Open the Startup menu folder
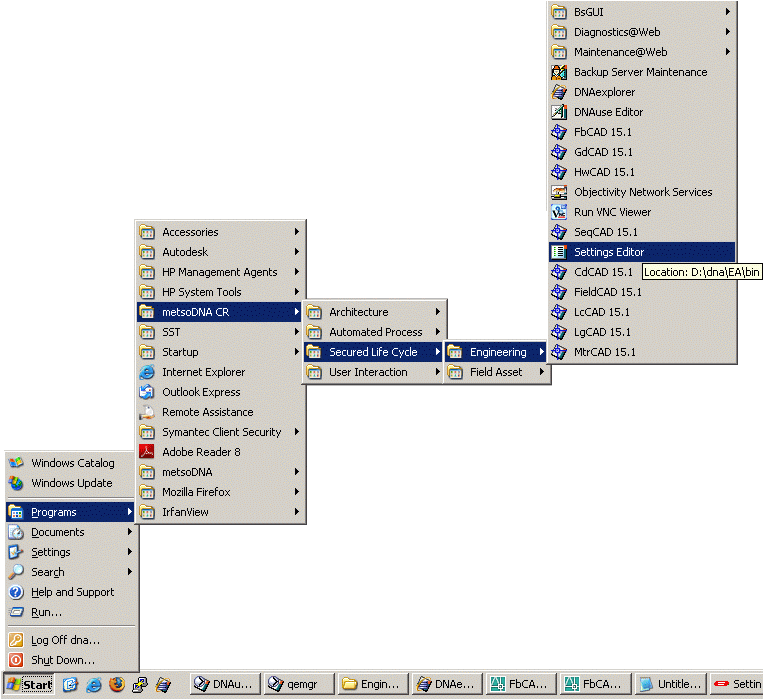764x699 pixels. 219,352
